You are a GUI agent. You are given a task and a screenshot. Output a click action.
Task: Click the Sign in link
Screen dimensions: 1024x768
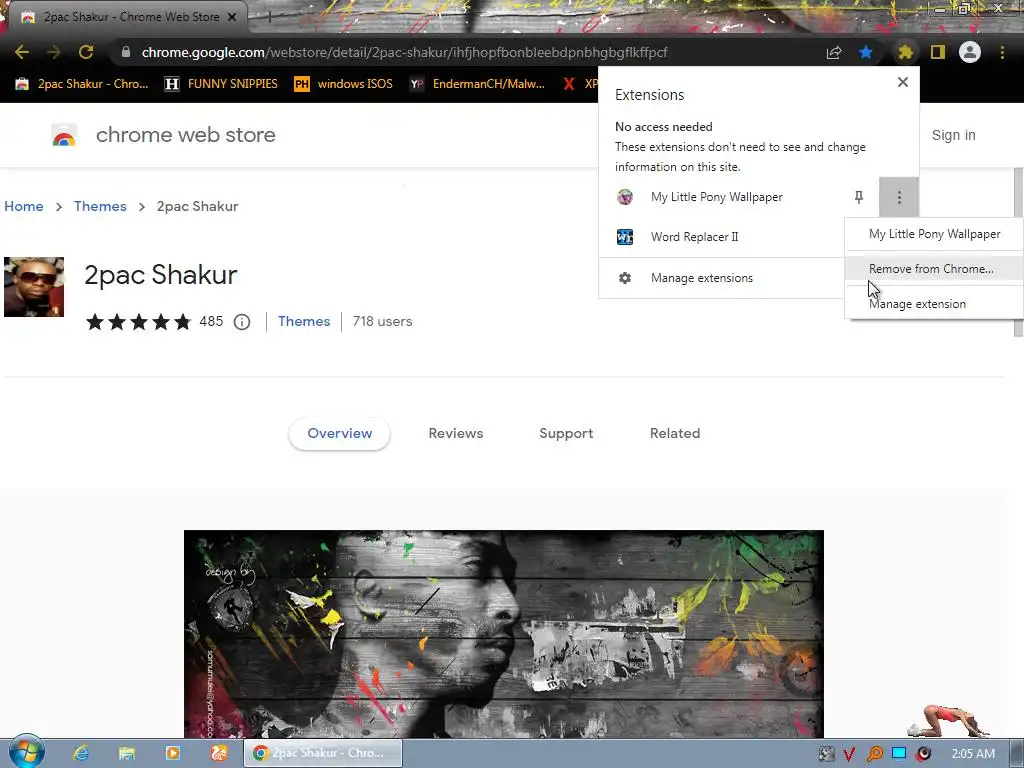coord(953,135)
